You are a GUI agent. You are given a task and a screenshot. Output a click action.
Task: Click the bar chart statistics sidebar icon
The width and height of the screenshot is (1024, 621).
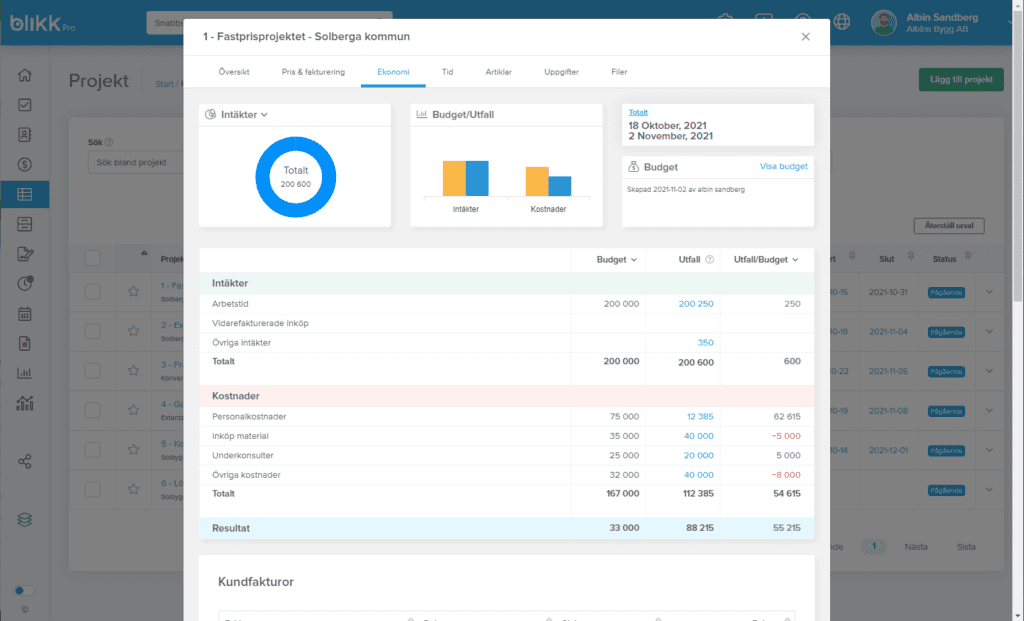[25, 373]
